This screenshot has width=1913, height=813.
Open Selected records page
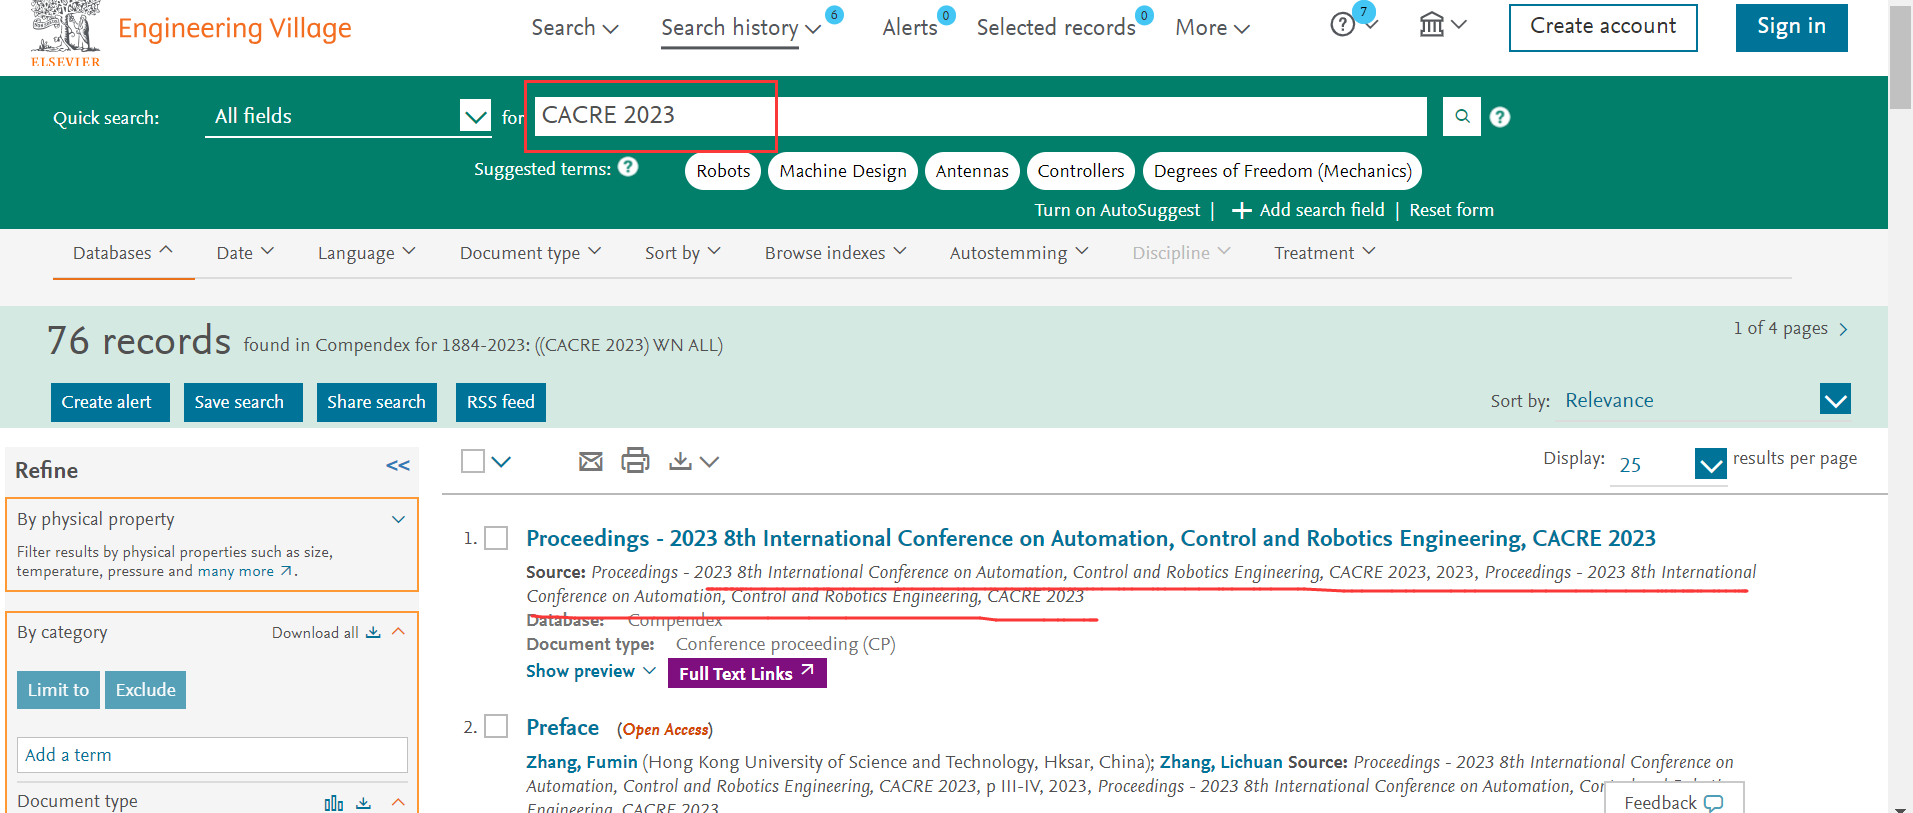click(1056, 28)
